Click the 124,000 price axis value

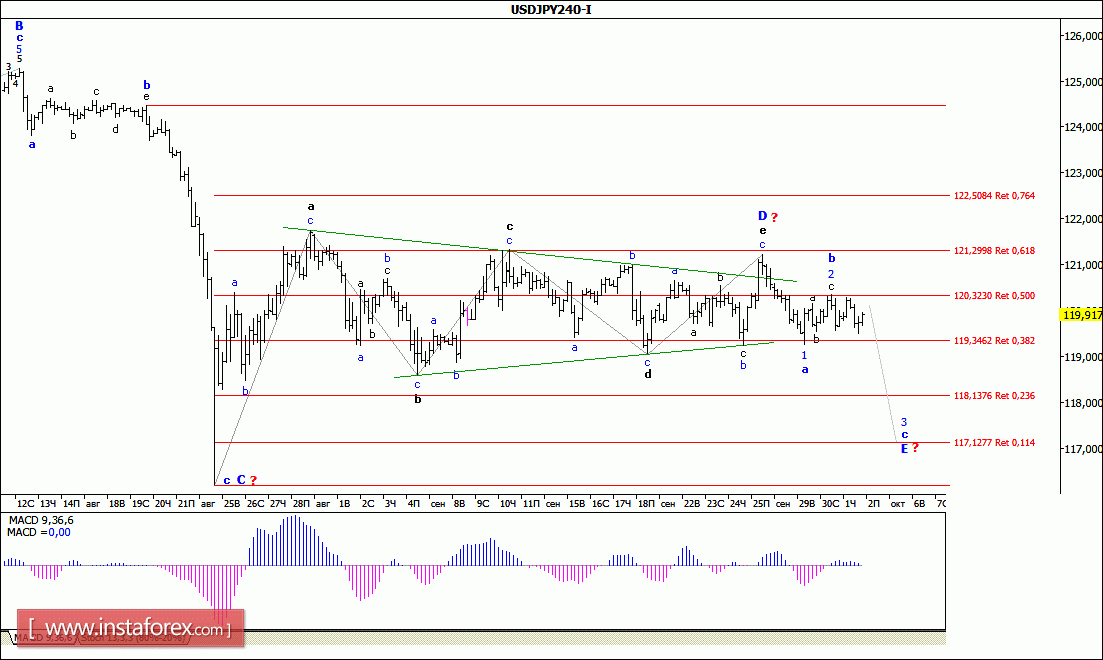(x=1083, y=127)
